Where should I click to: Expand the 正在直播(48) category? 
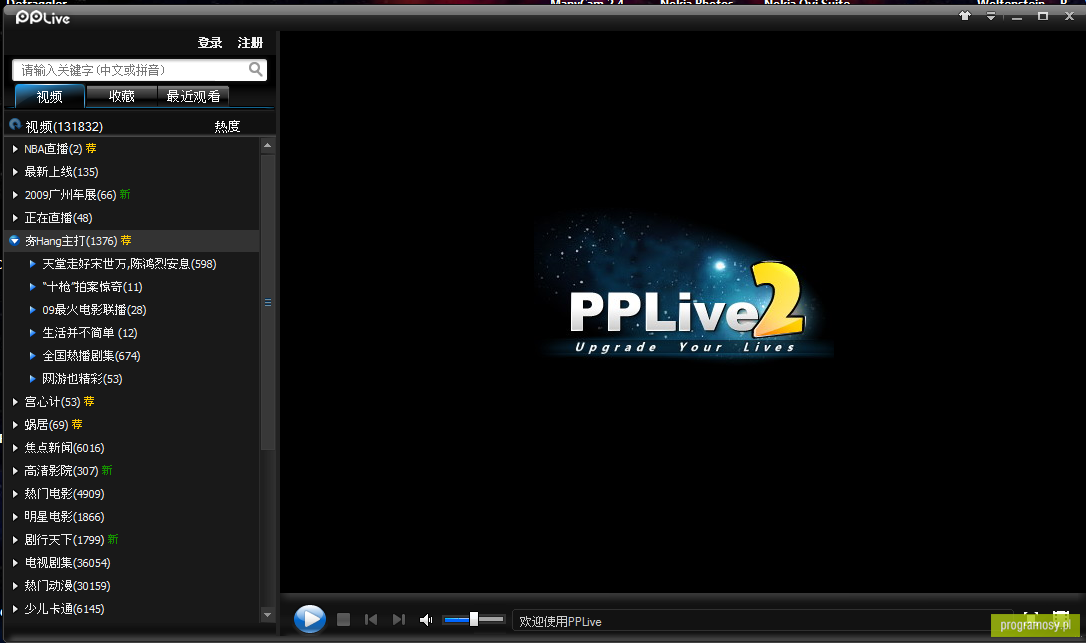[x=15, y=218]
